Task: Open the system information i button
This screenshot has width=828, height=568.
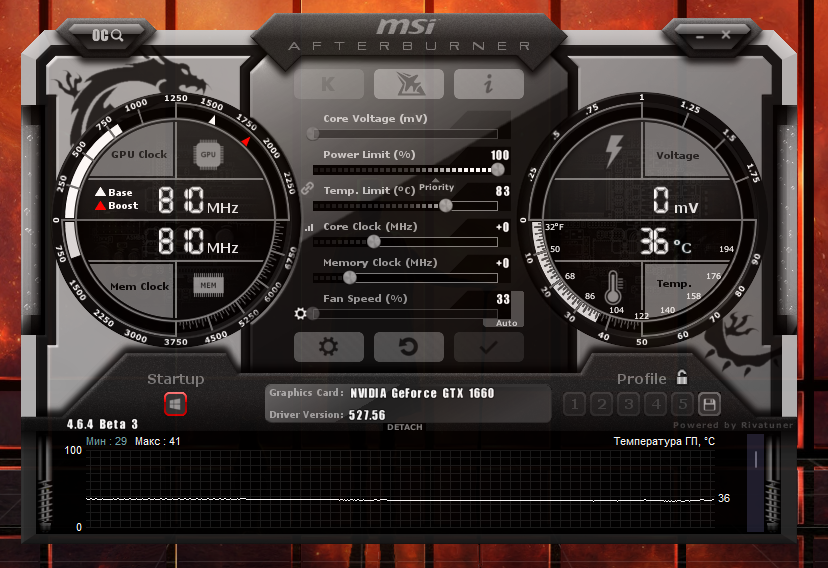Action: pyautogui.click(x=488, y=84)
